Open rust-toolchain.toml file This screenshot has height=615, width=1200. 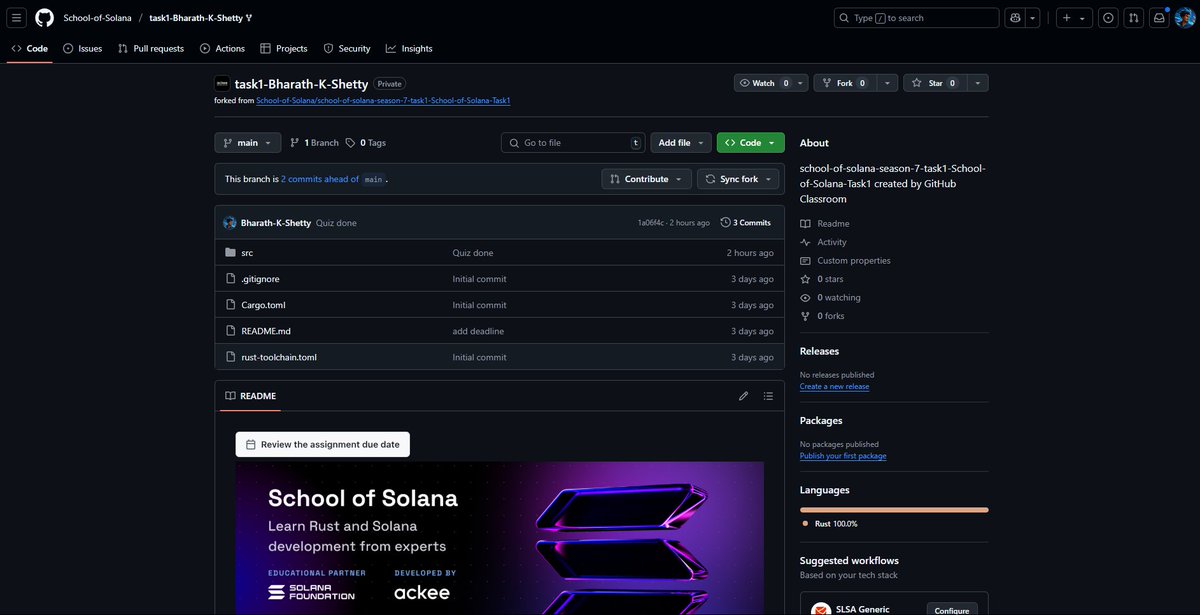coord(279,357)
